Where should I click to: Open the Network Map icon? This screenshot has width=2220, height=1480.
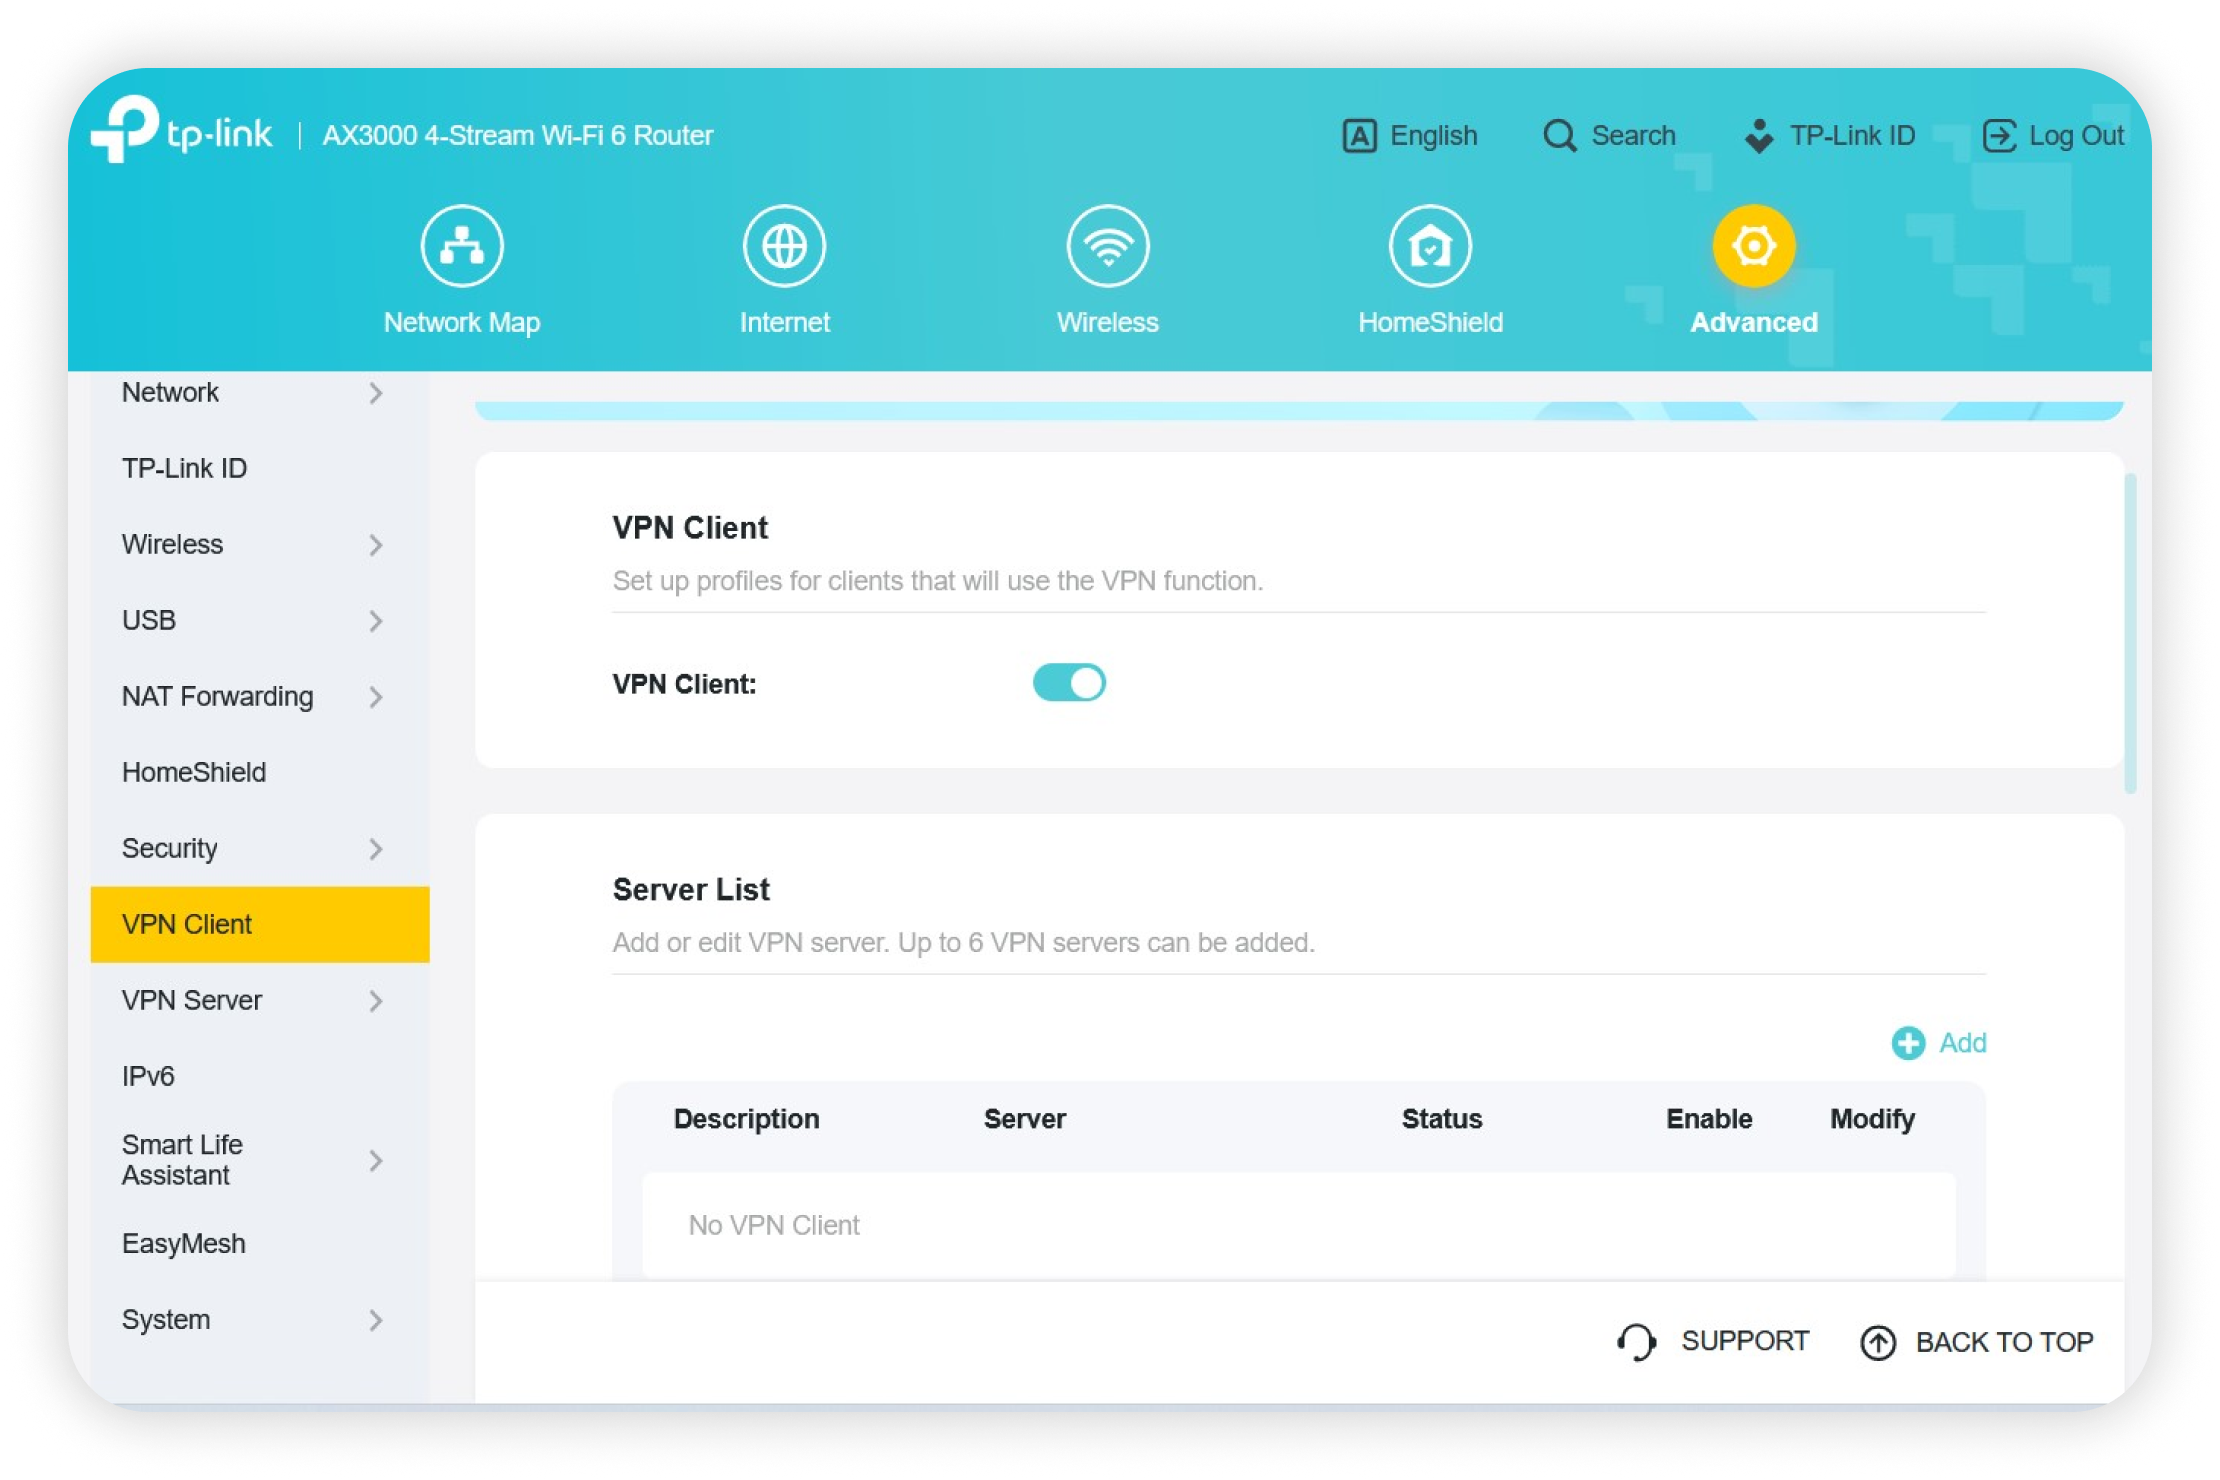(x=462, y=246)
